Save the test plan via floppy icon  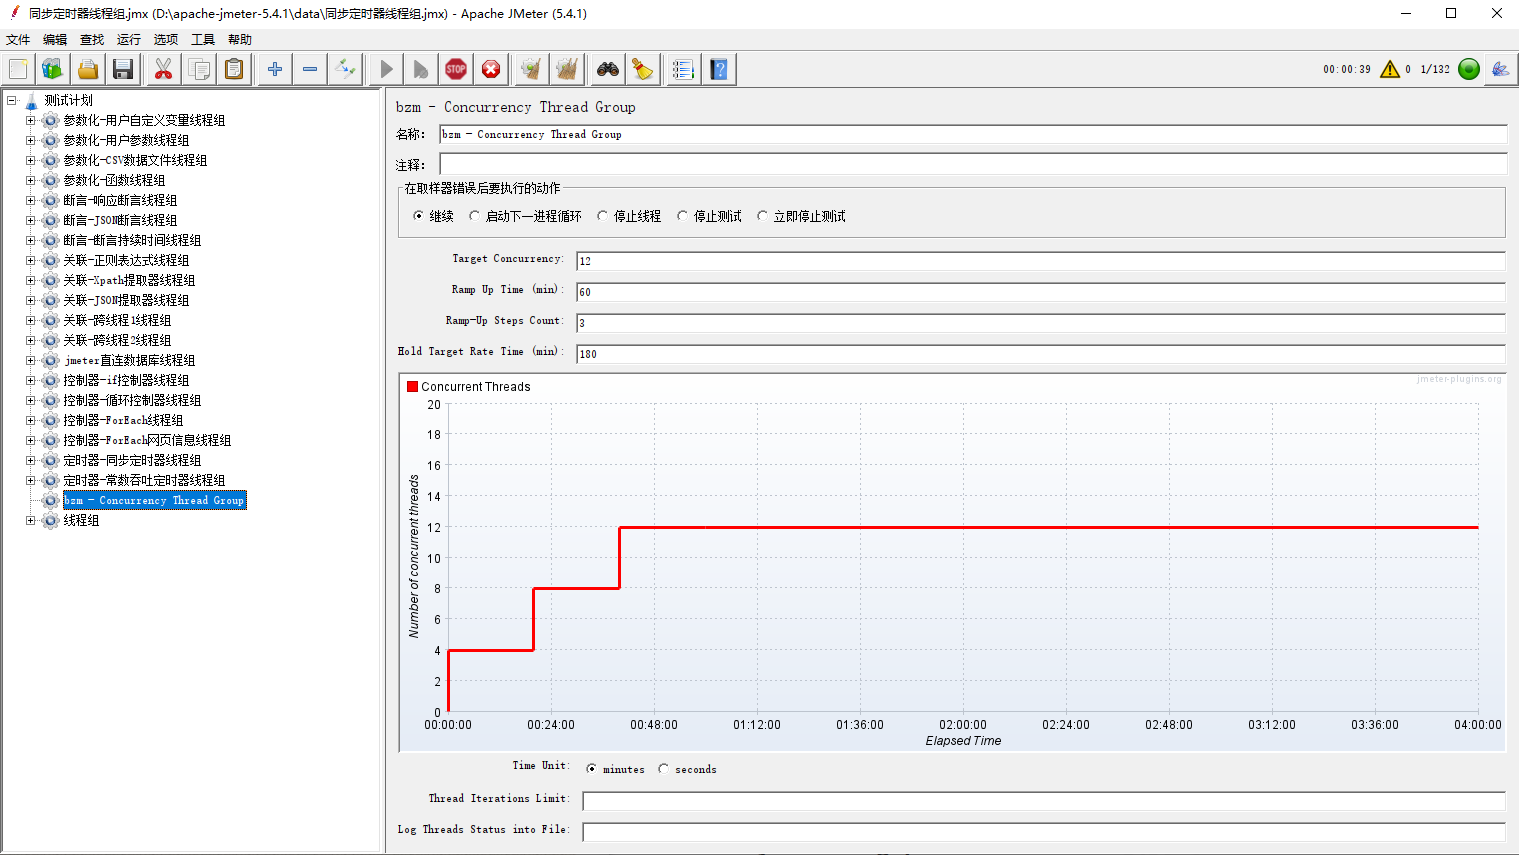[x=123, y=69]
